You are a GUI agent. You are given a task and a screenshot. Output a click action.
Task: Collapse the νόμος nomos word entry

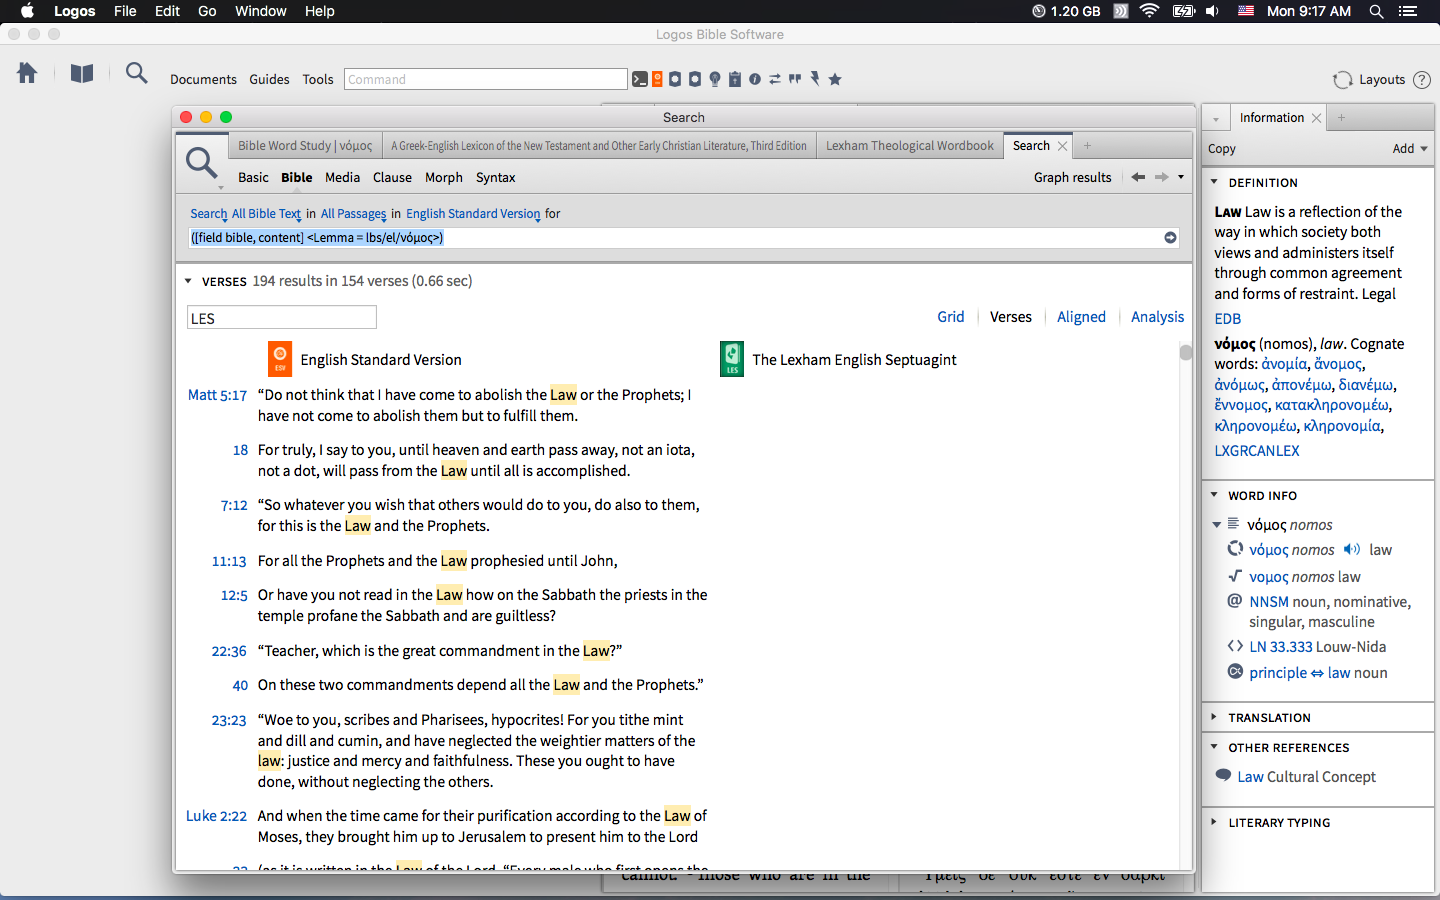click(1217, 524)
